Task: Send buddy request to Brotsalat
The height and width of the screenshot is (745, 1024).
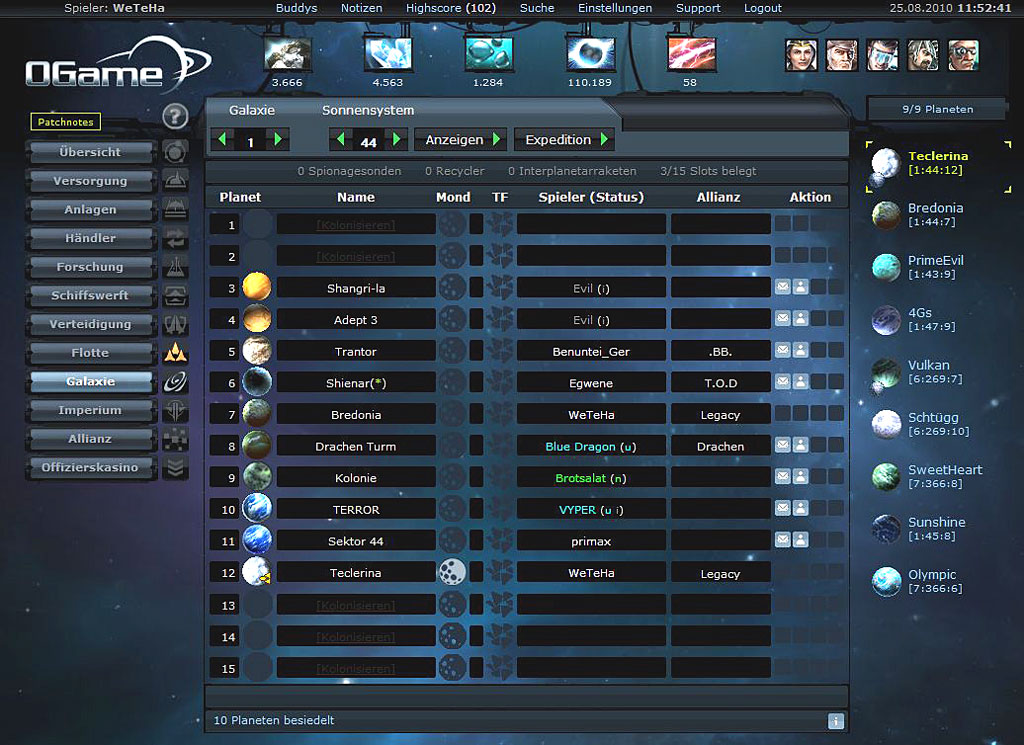Action: 800,477
